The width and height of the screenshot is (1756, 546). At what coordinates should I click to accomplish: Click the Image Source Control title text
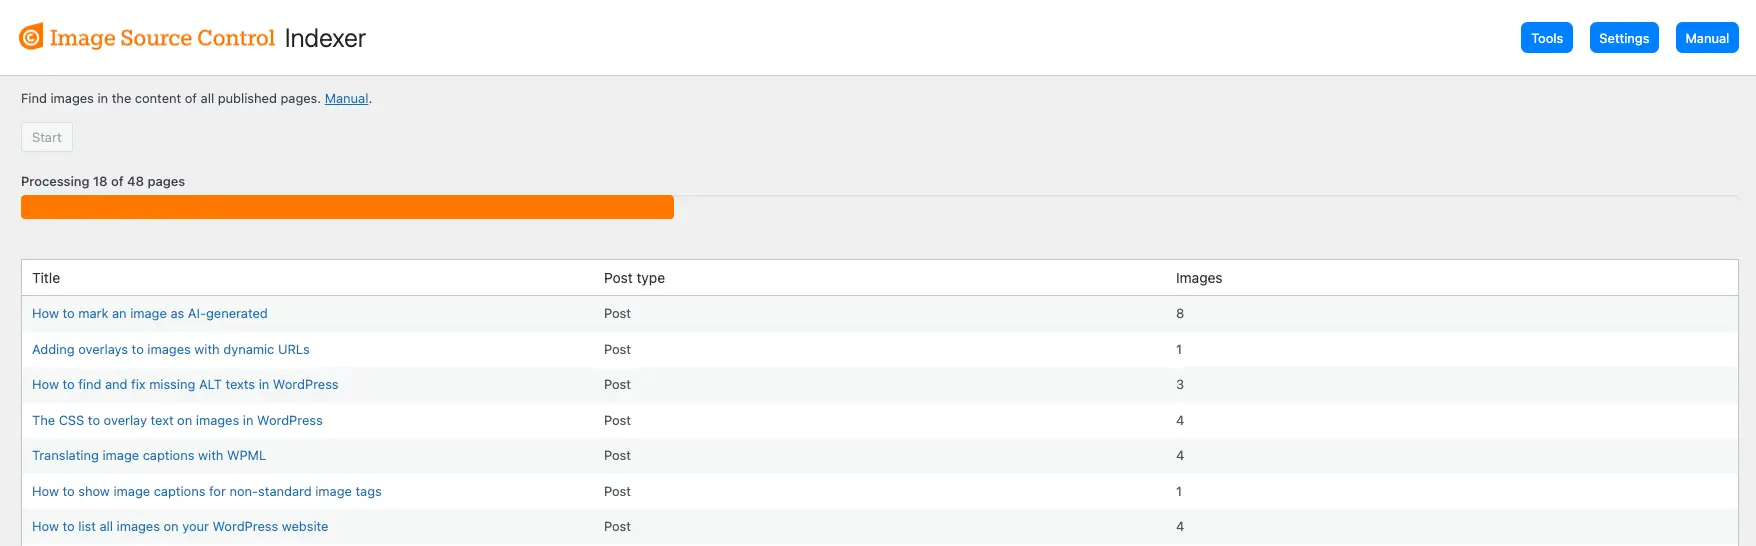coord(162,38)
